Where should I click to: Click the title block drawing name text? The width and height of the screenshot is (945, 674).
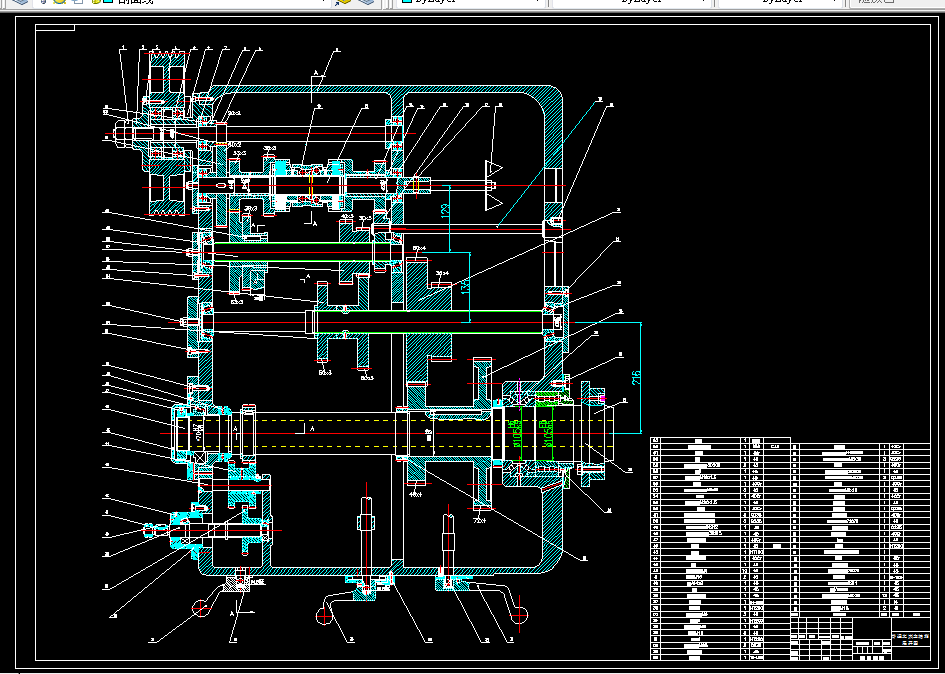[x=909, y=639]
